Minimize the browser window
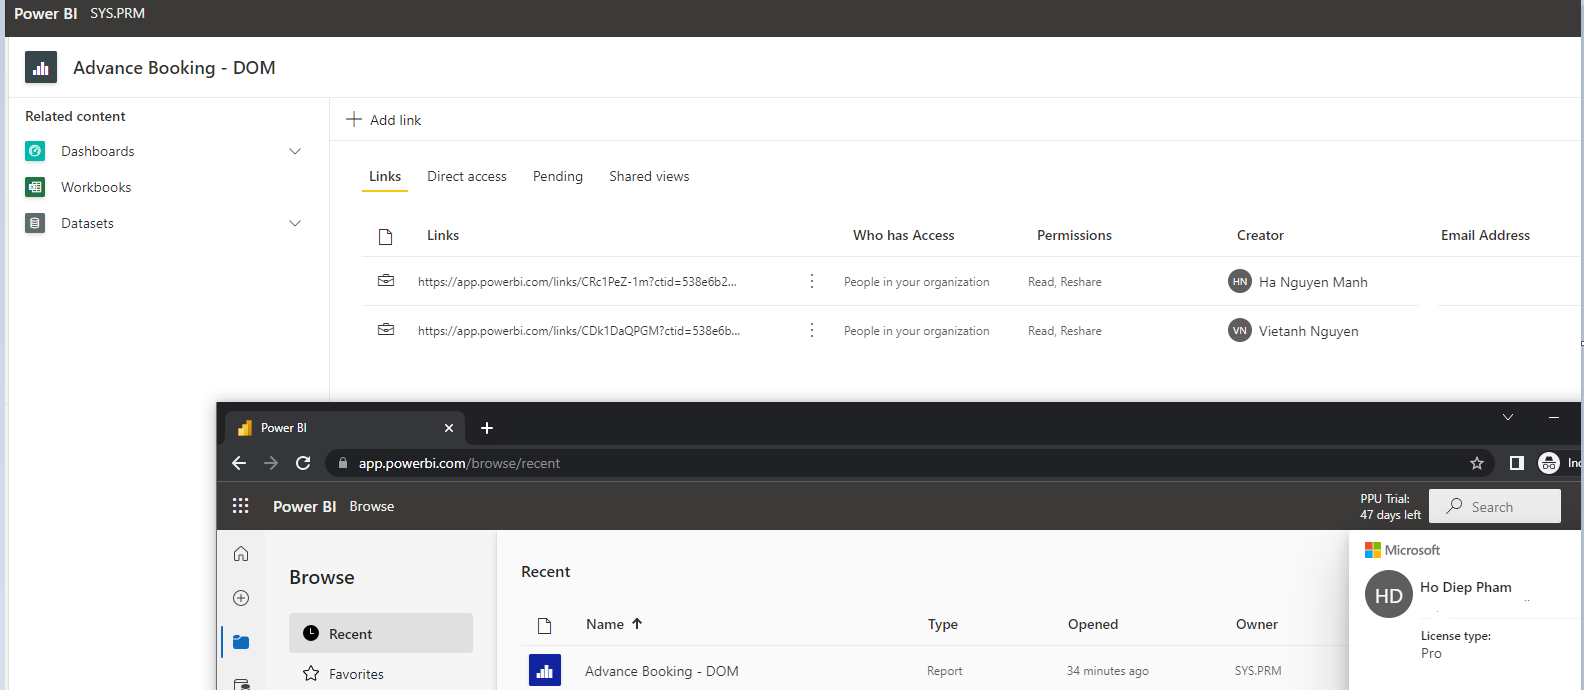The height and width of the screenshot is (690, 1584). pyautogui.click(x=1554, y=417)
